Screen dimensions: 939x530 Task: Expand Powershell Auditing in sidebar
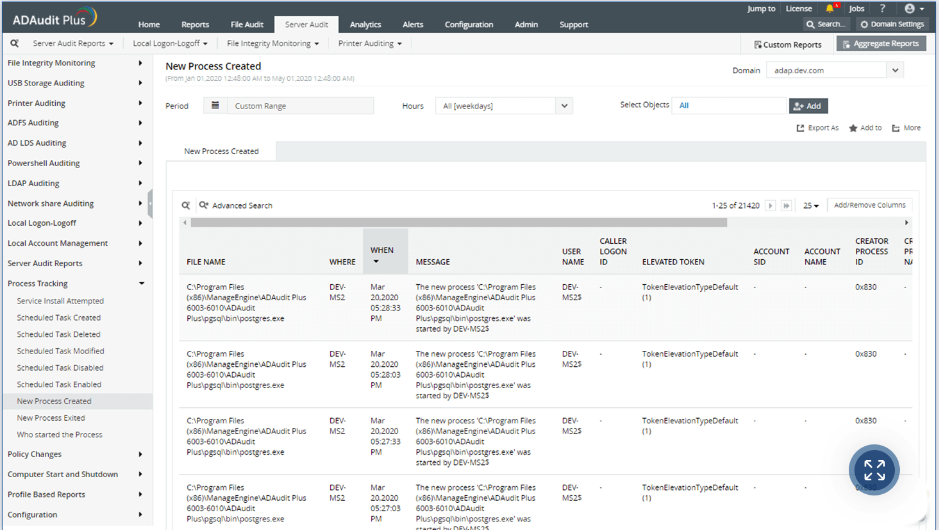tap(75, 163)
